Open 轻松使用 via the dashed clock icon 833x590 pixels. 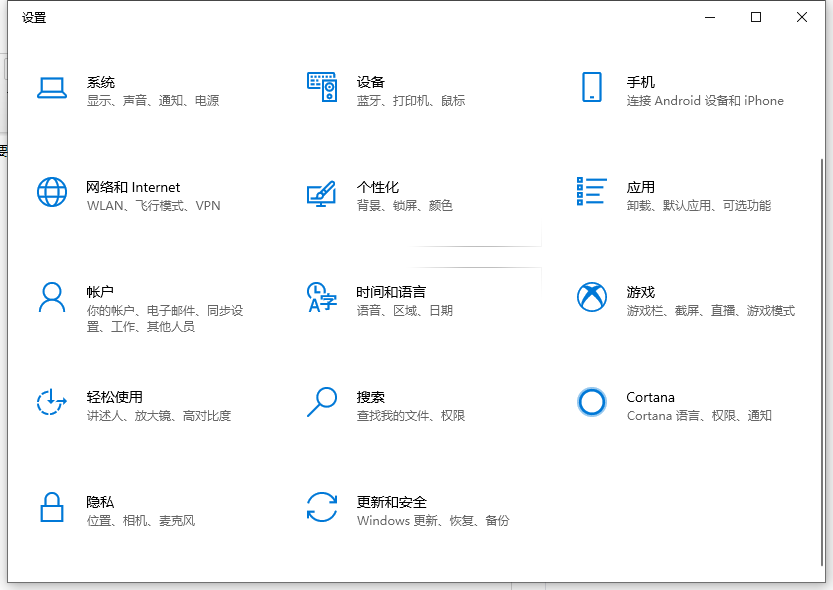51,402
